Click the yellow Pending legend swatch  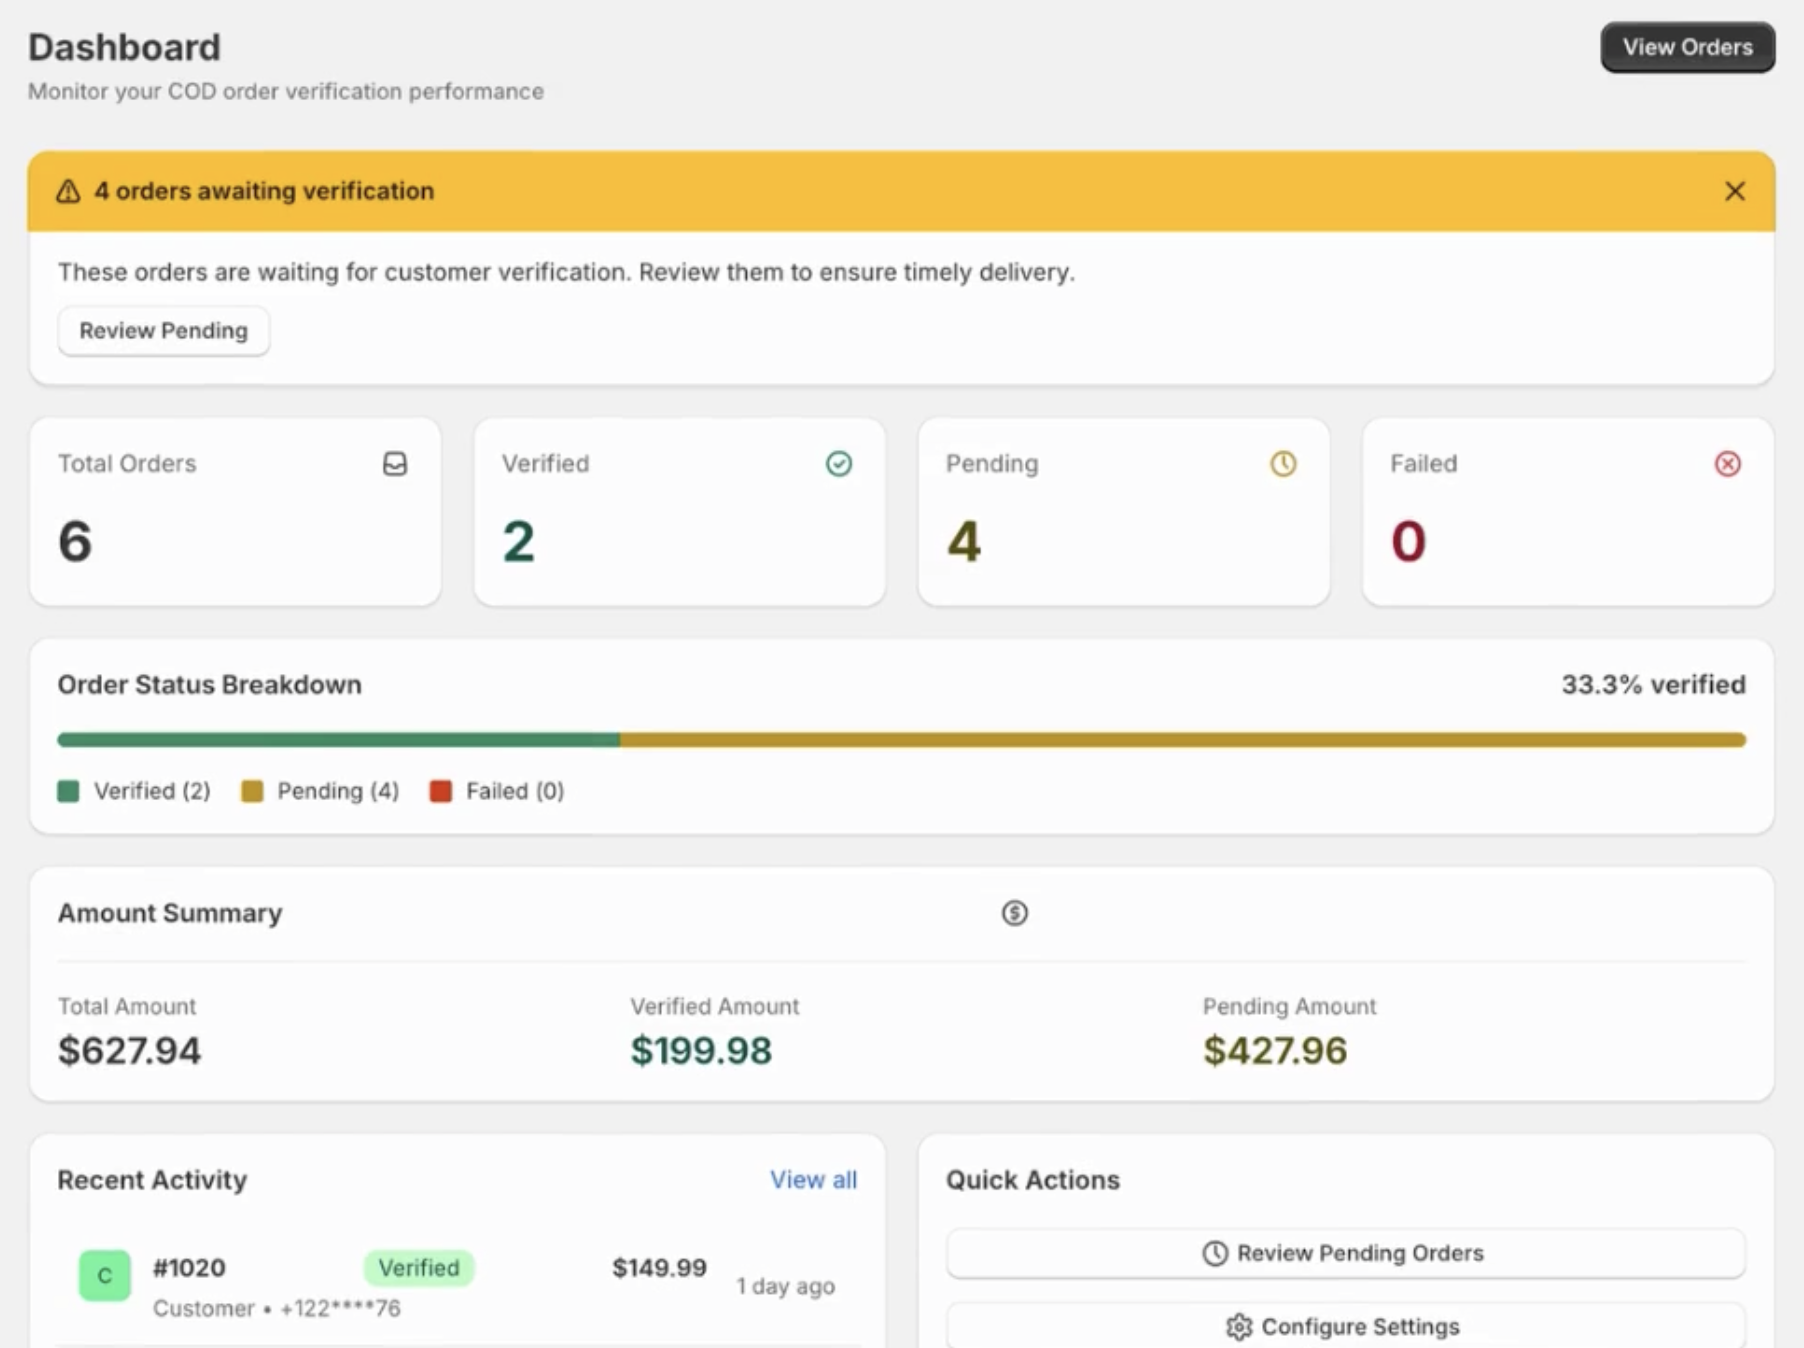point(252,791)
